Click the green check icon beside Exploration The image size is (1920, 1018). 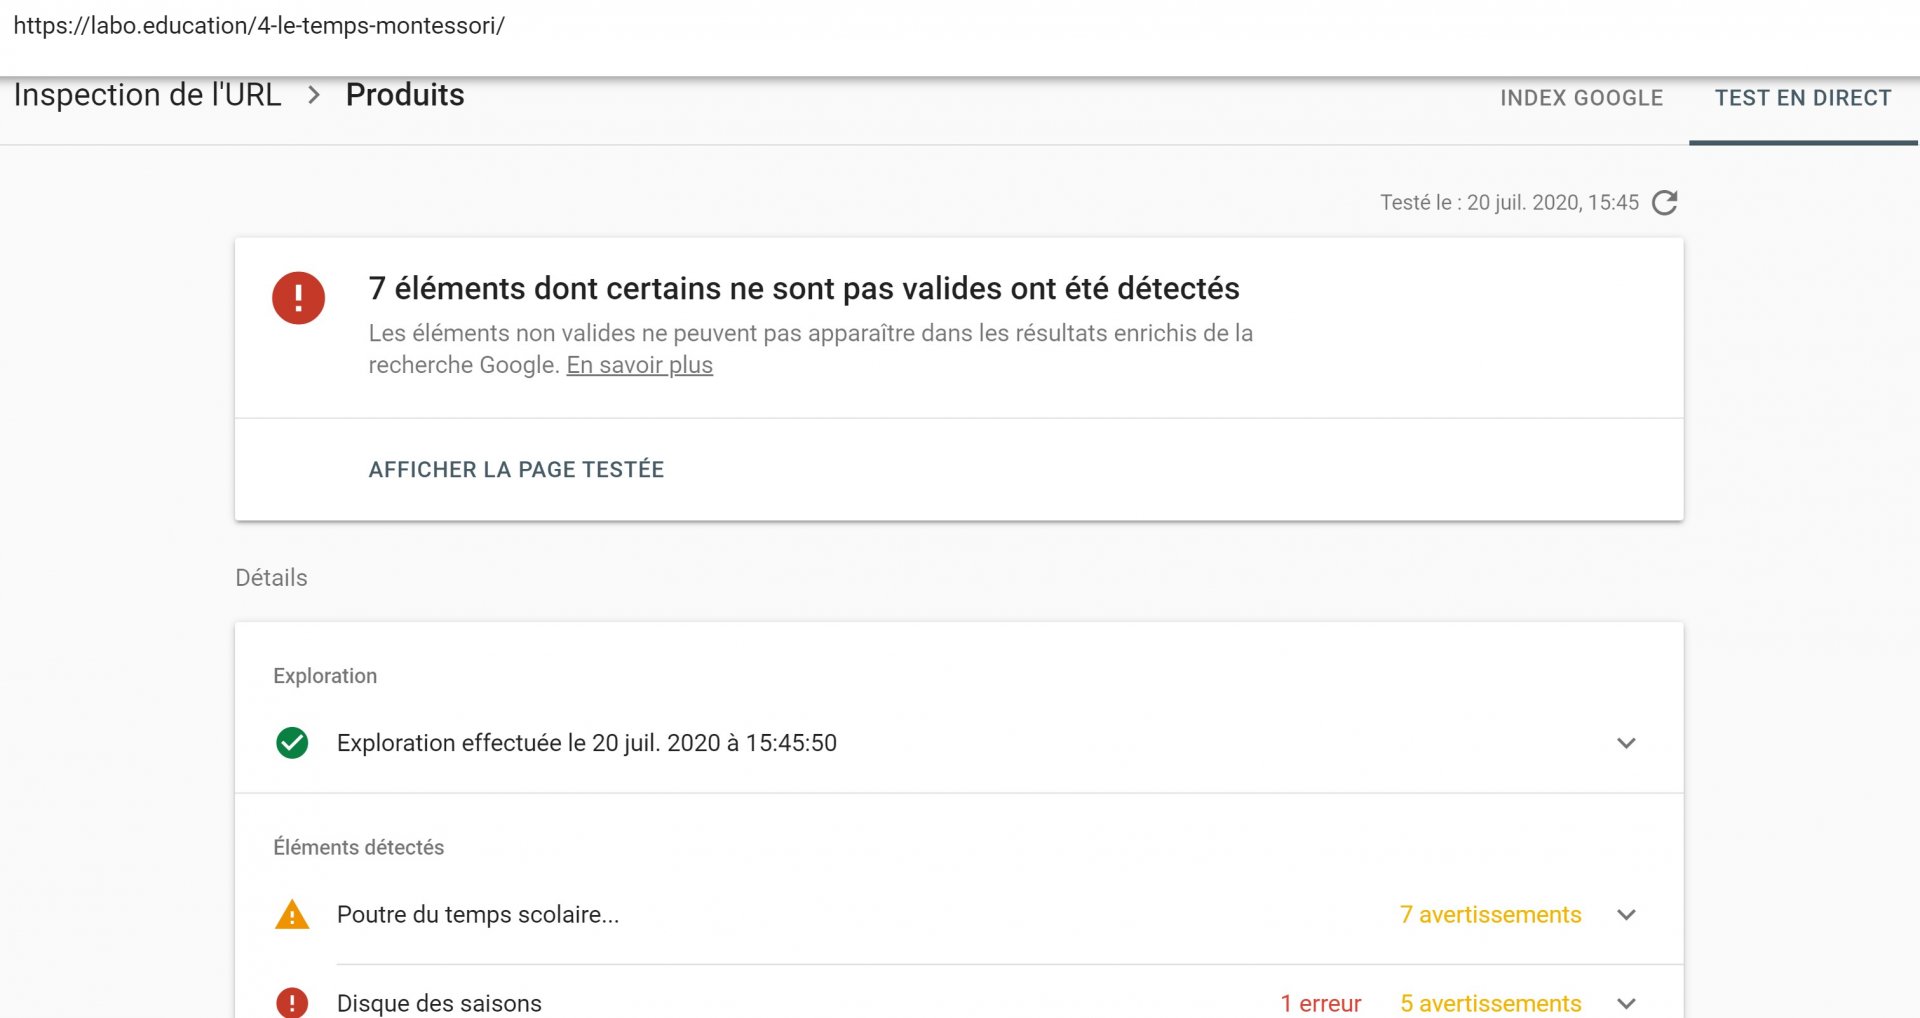292,743
